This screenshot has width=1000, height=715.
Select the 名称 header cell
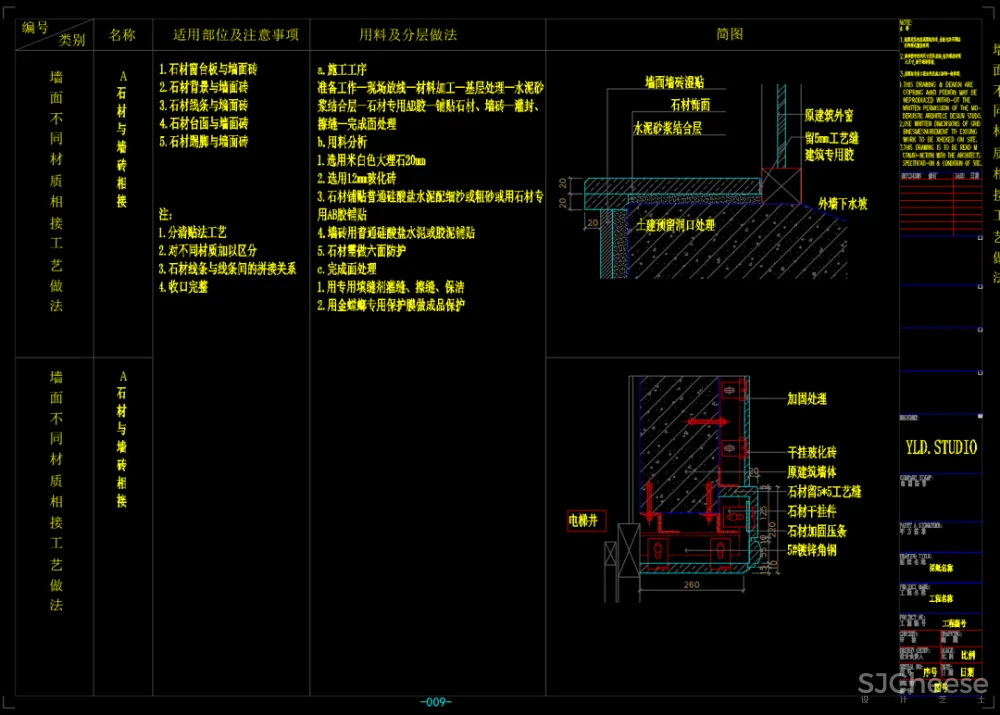[122, 35]
